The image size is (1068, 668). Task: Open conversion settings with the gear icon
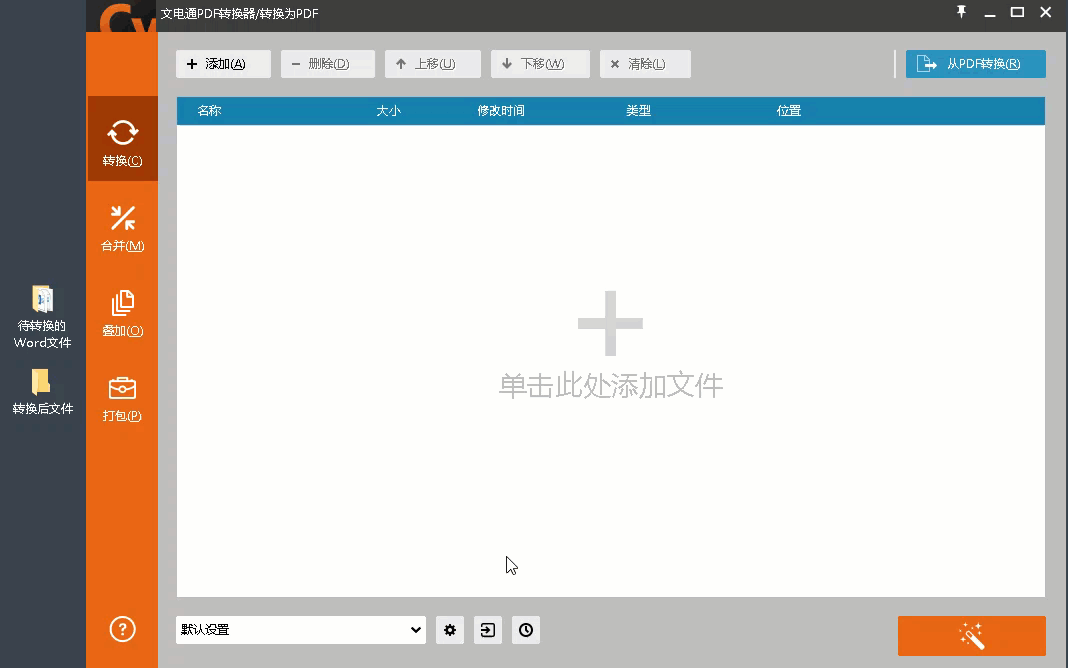tap(449, 630)
